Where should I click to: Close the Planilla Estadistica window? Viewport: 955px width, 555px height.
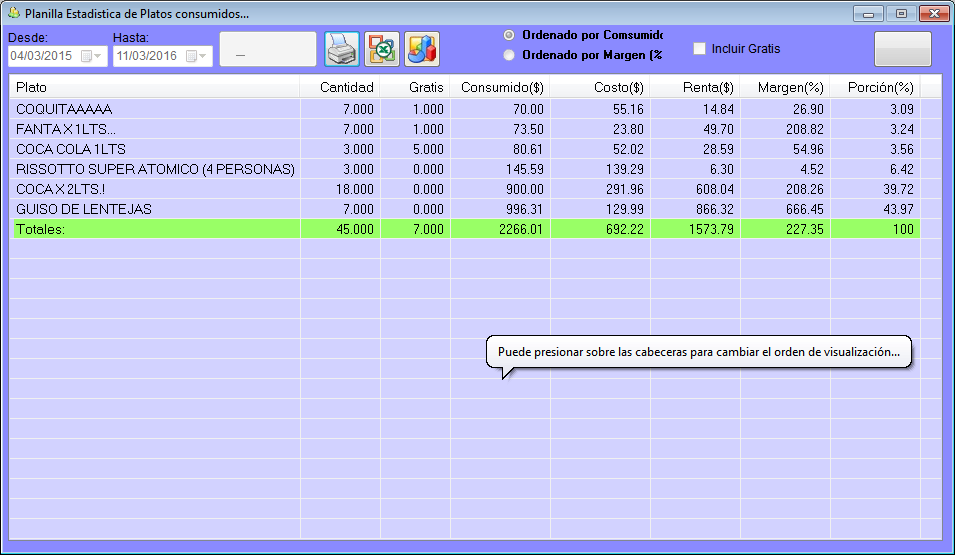(x=934, y=13)
